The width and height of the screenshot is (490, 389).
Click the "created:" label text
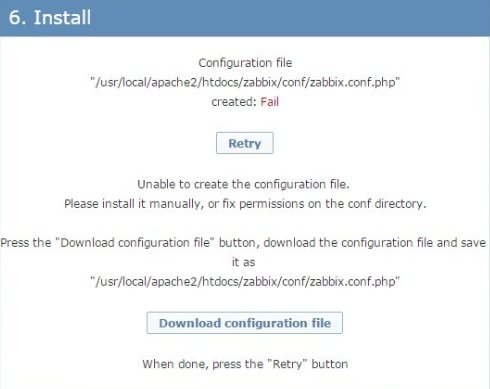233,102
